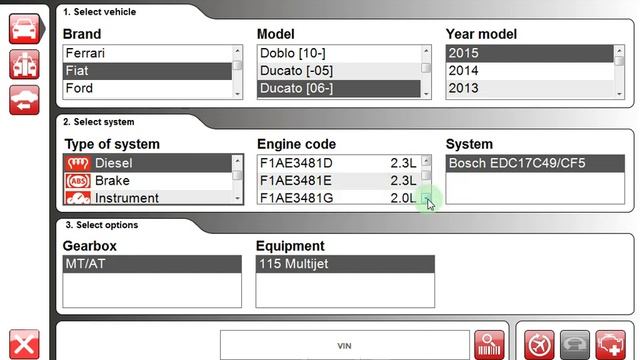Screen dimensions: 640x360
Task: Open the flight recorder icon
Action: click(x=539, y=345)
